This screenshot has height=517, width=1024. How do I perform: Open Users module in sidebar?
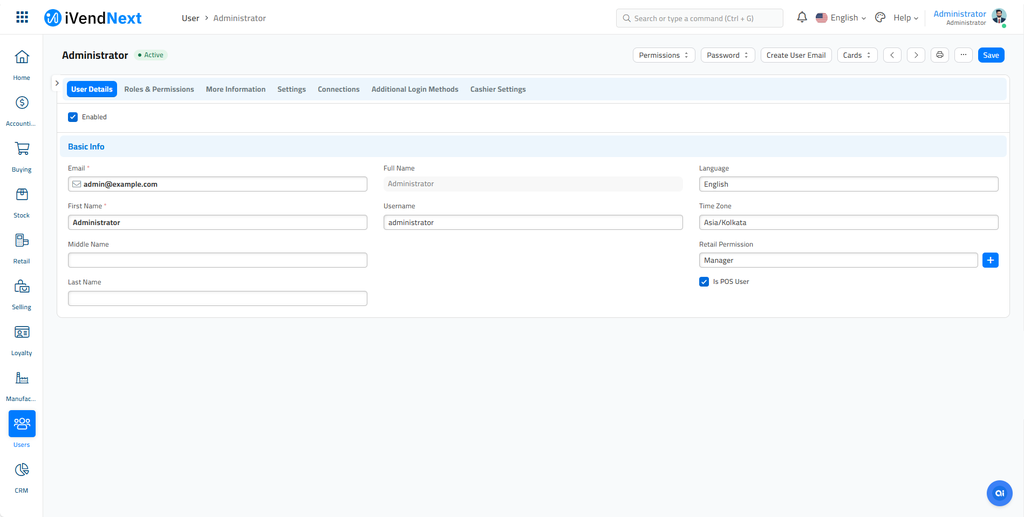click(22, 431)
